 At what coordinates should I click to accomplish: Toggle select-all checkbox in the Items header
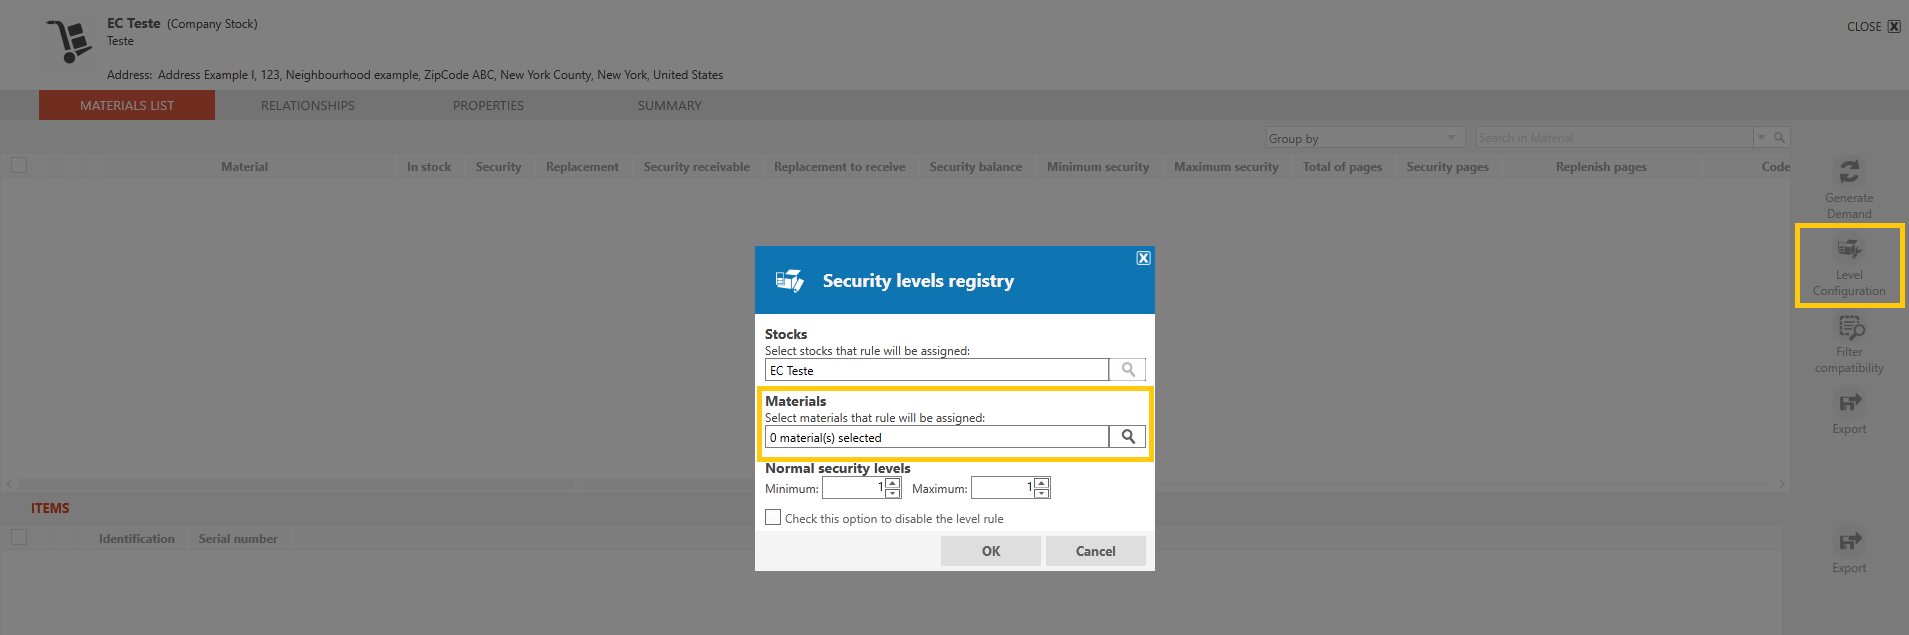tap(19, 538)
